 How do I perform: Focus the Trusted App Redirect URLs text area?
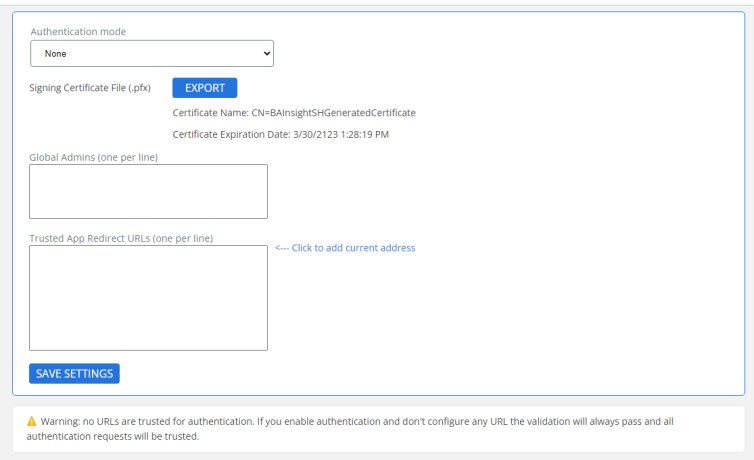148,297
